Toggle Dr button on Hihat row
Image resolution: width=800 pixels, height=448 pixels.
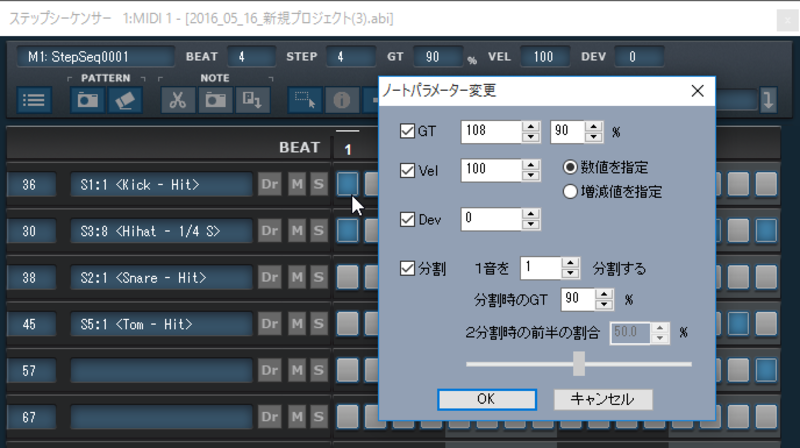click(269, 231)
